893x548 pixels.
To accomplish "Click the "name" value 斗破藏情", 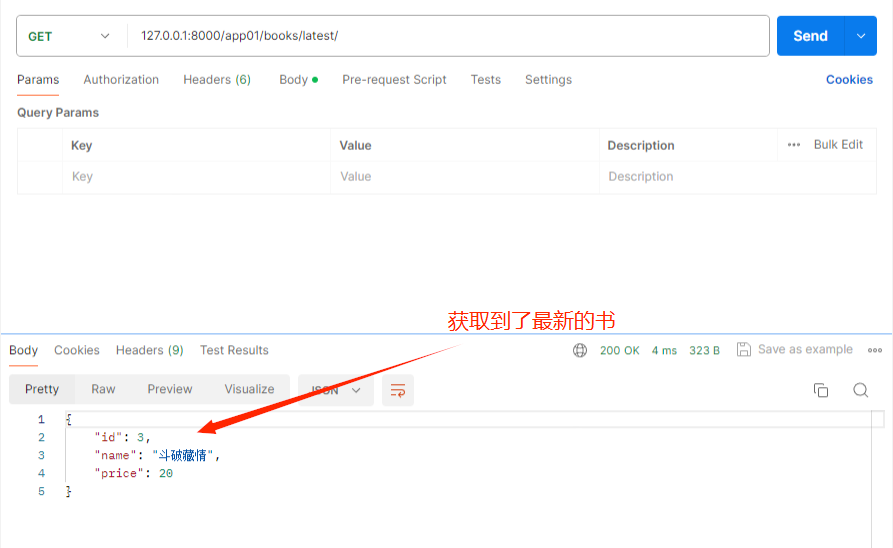I will pyautogui.click(x=182, y=456).
